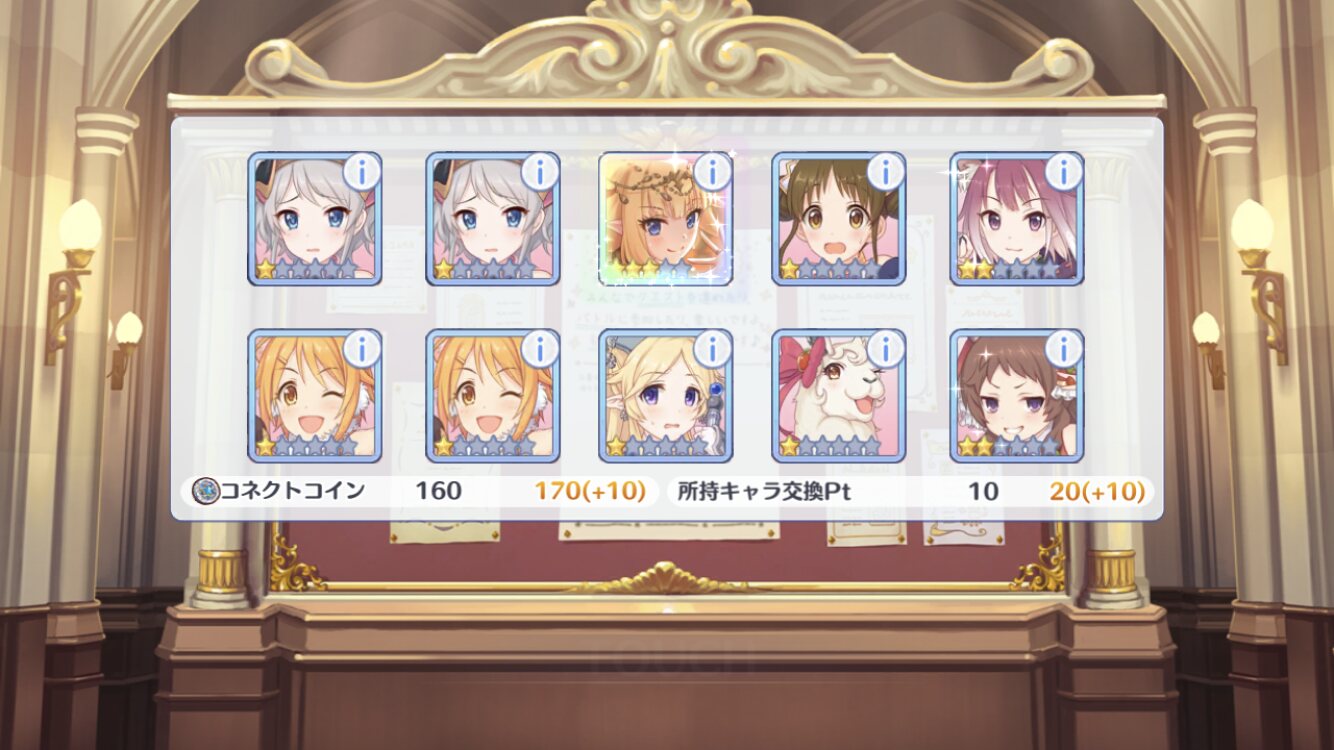Tap the 所持キャラ交換Pt points bar
The image size is (1334, 750).
(910, 491)
